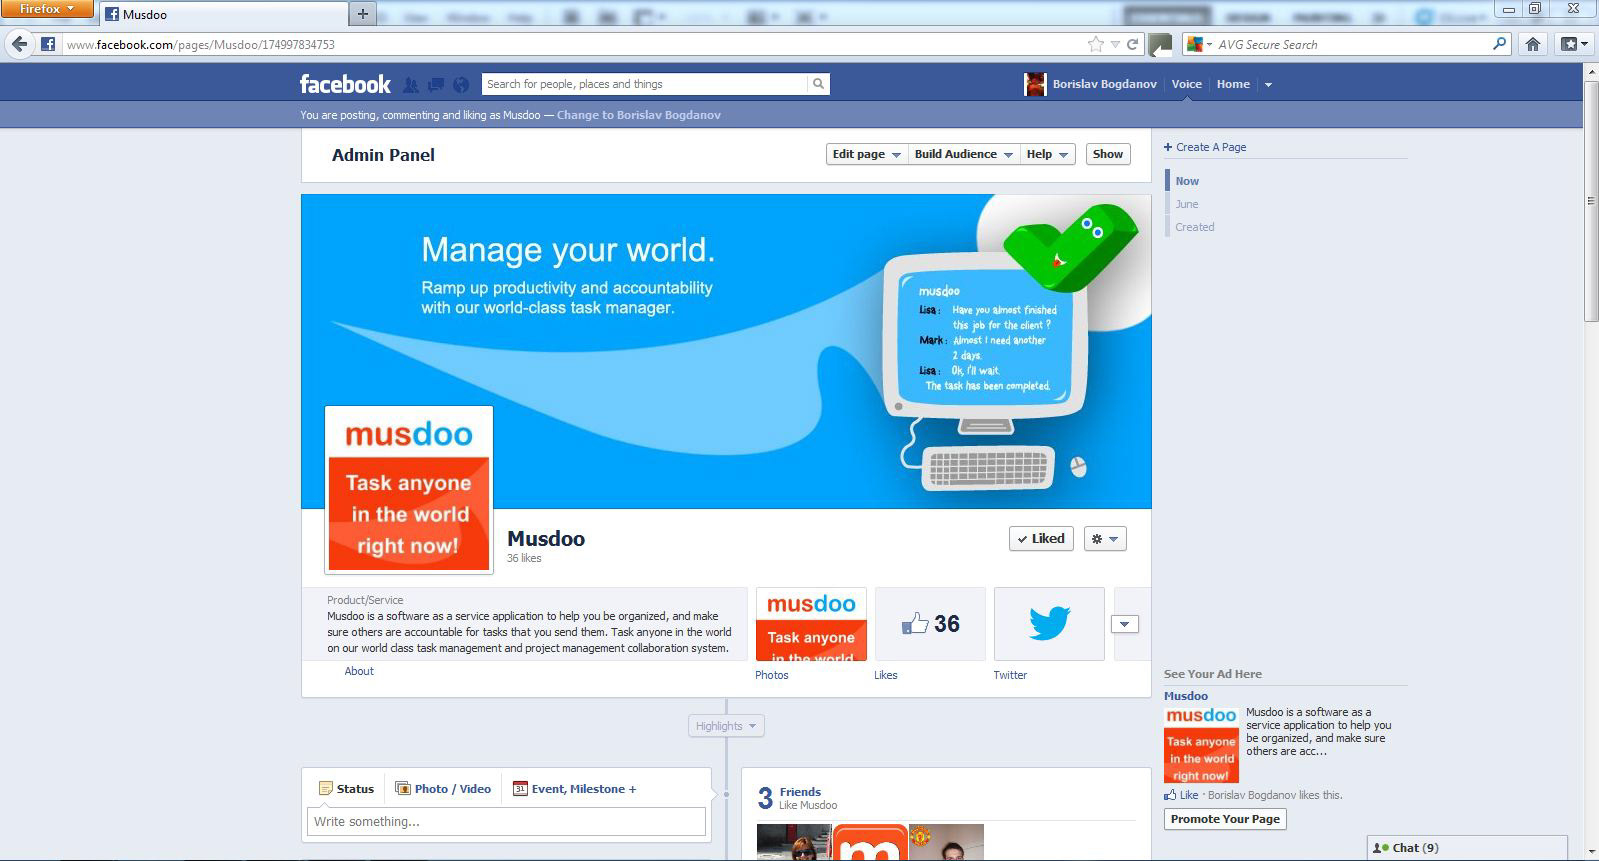1599x861 pixels.
Task: Open the Twitter bird tile
Action: click(1049, 624)
